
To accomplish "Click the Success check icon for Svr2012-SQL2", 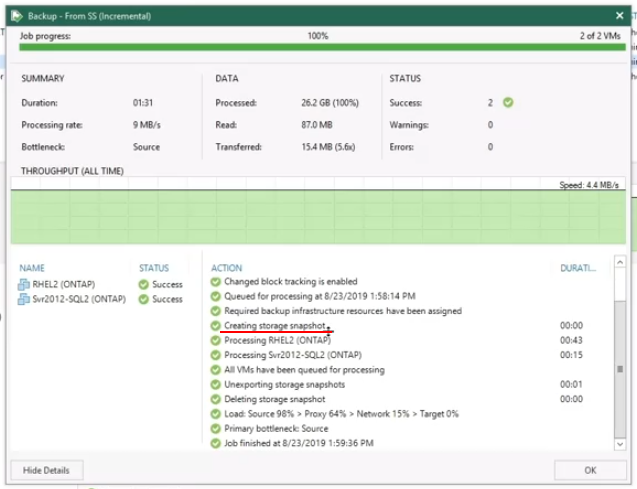I will 143,299.
